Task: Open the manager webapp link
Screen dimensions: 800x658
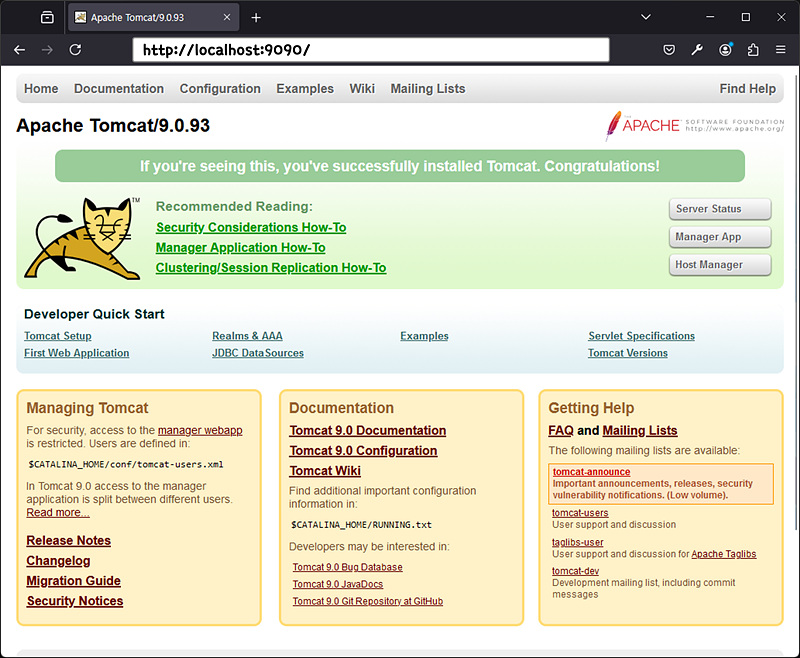Action: tap(200, 431)
